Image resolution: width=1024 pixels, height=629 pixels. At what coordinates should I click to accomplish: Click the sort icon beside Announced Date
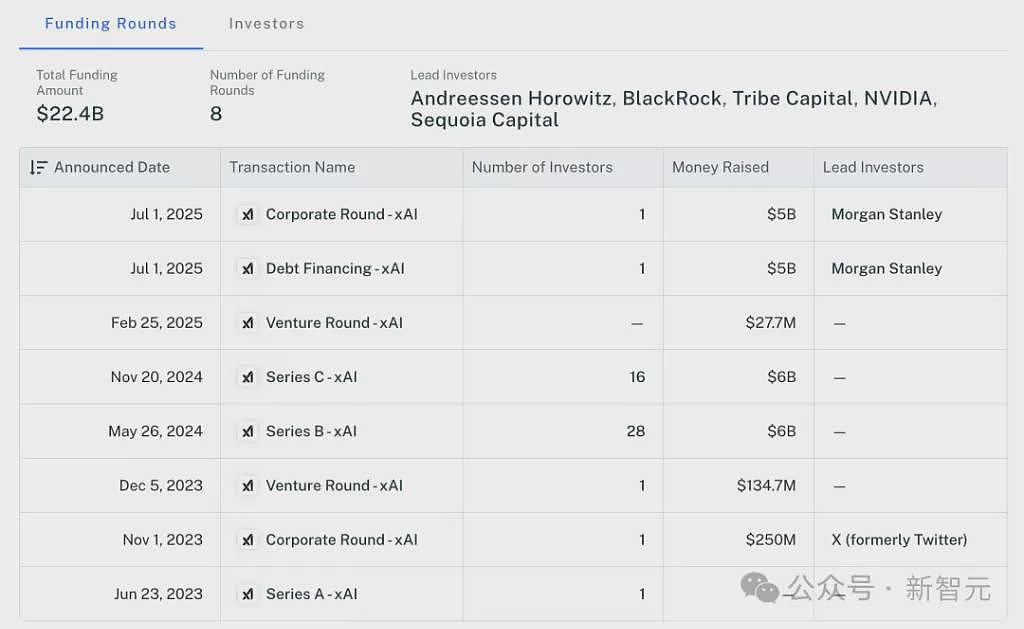[39, 168]
